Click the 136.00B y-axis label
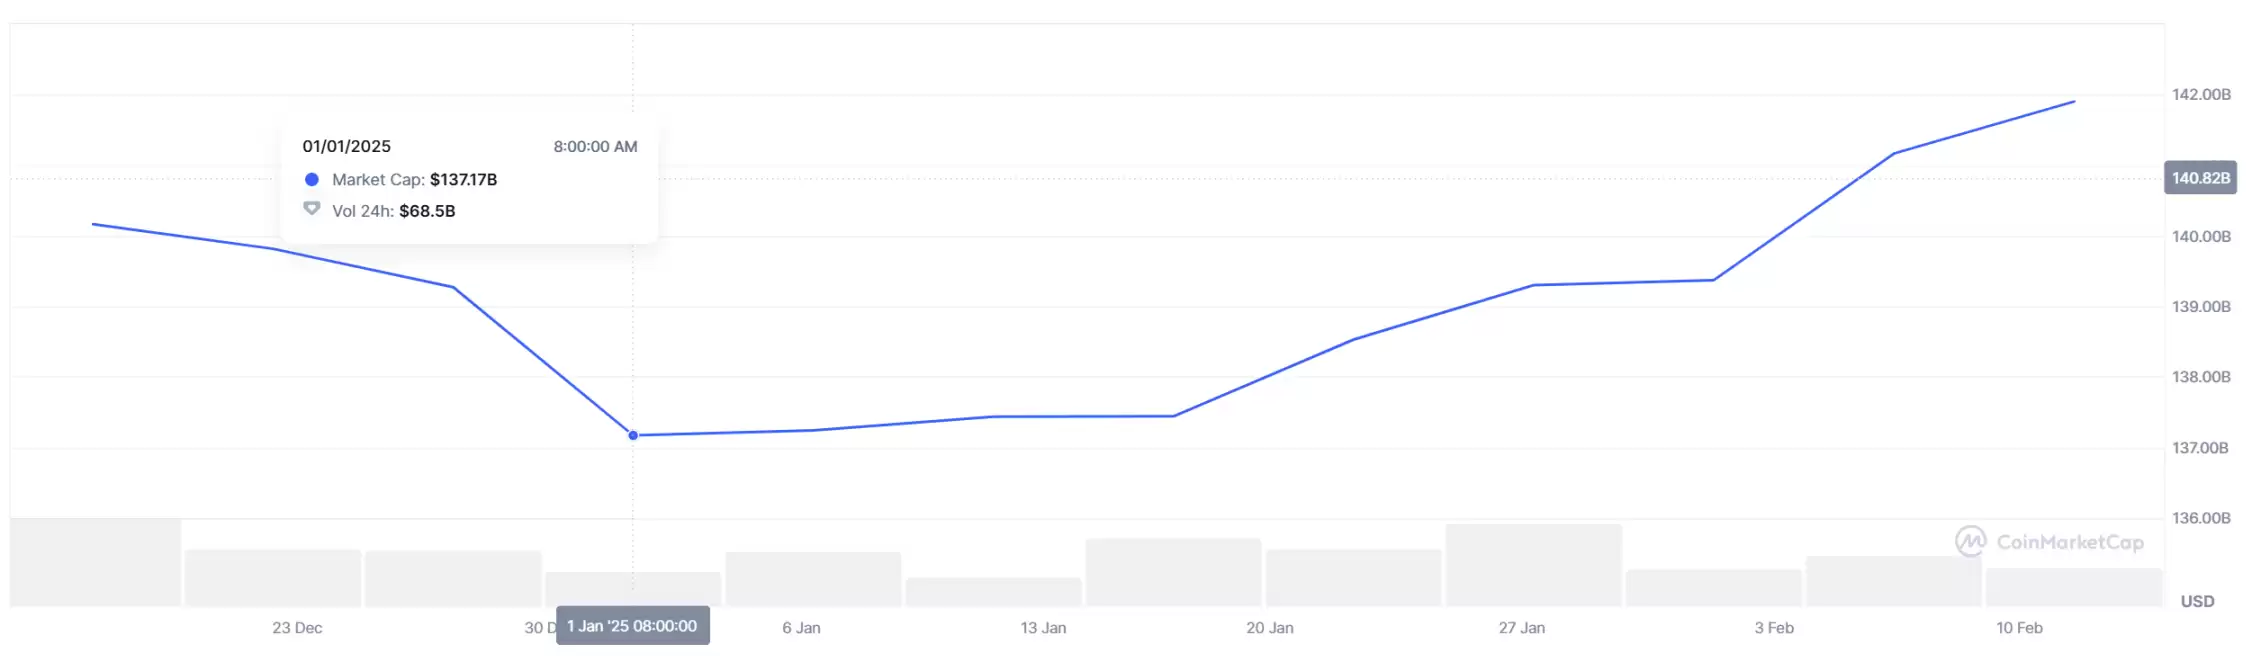Viewport: 2252px width, 662px height. point(2201,518)
